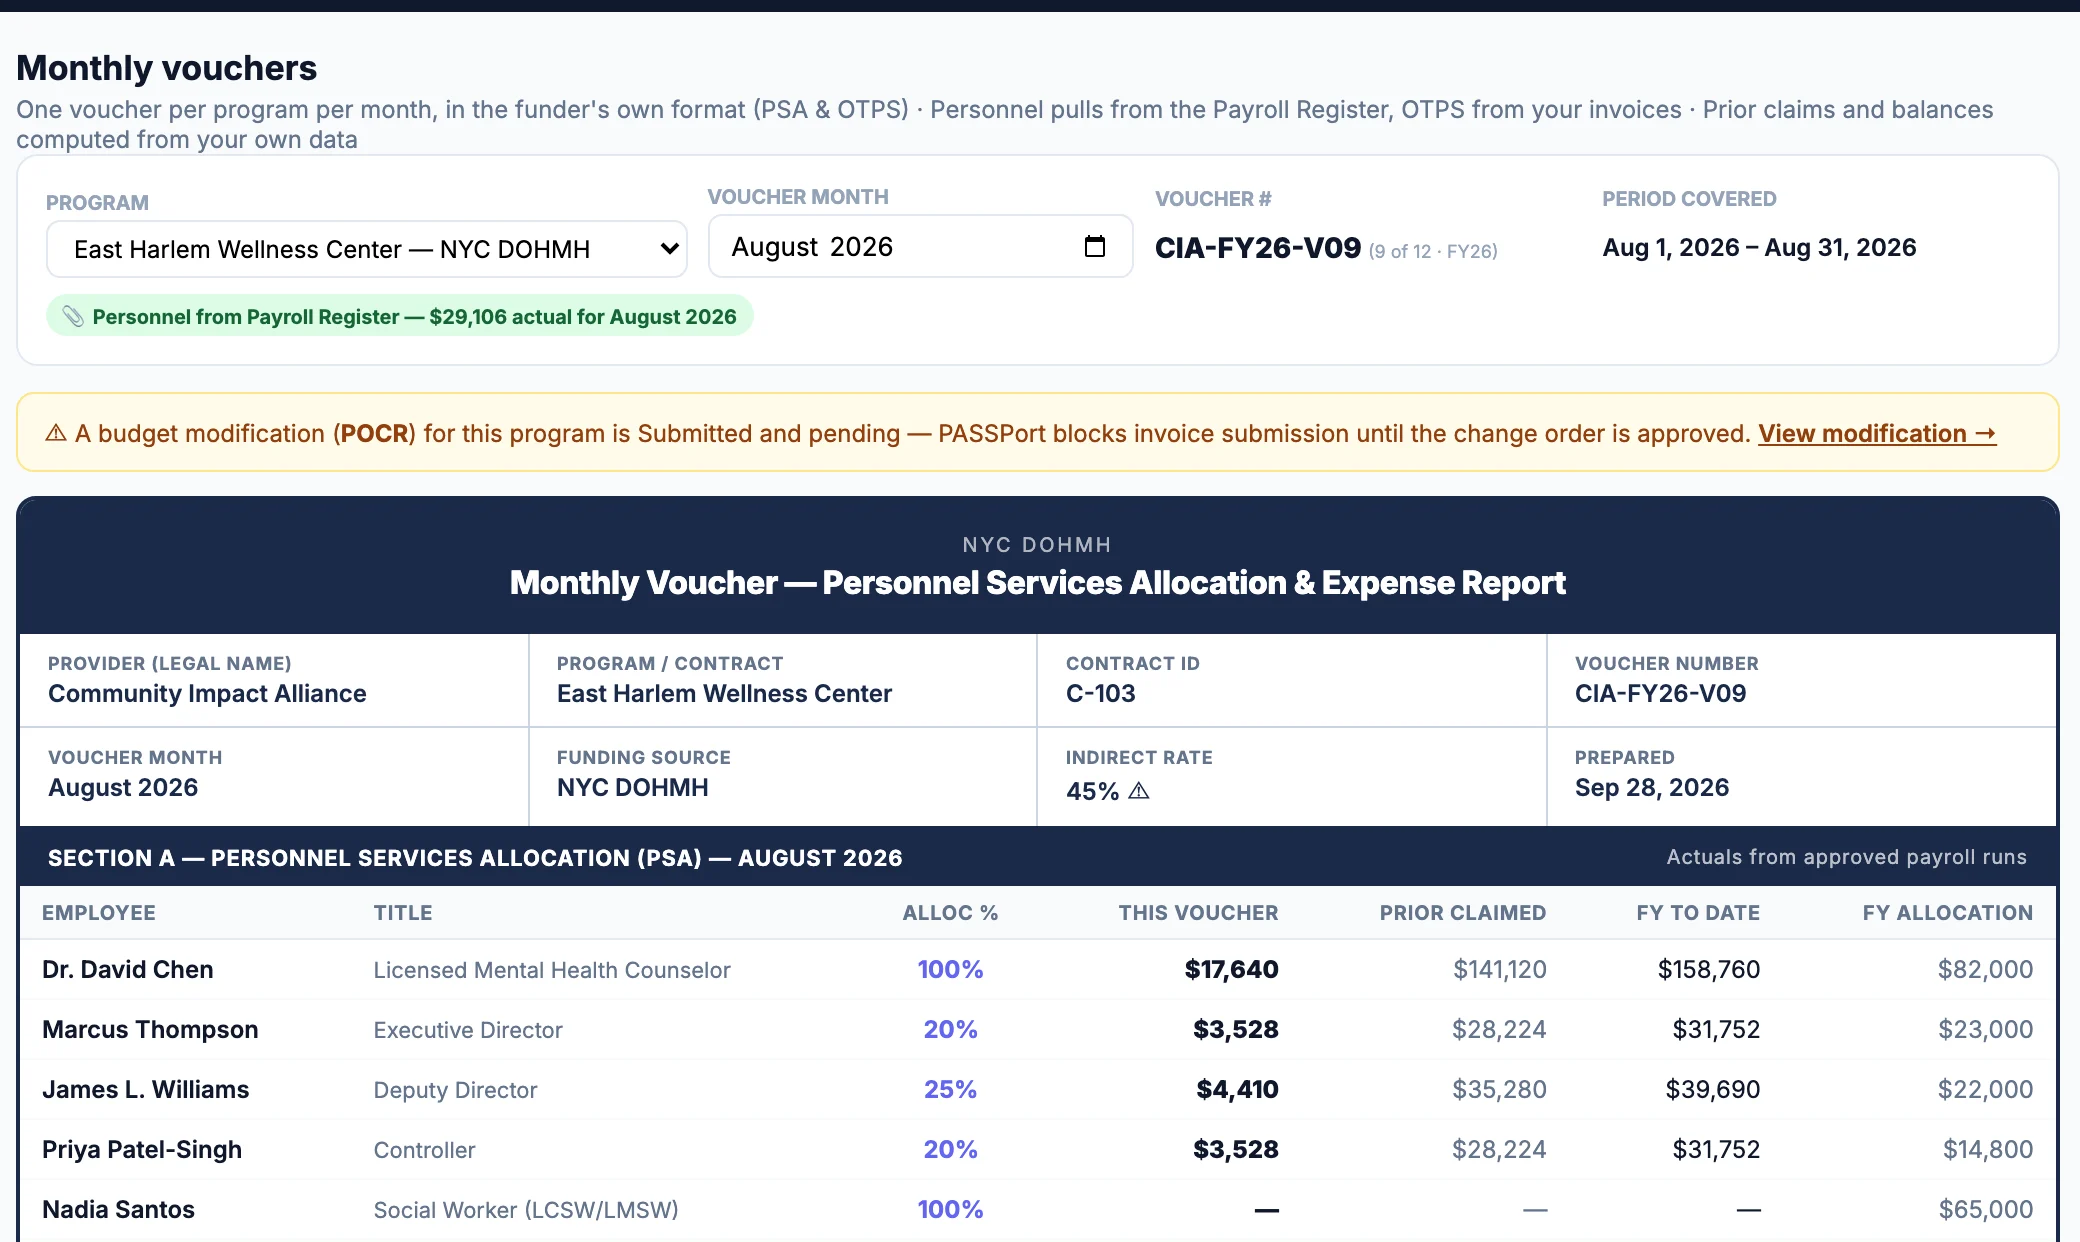Click the 100% allocation for Nadia Santos

(x=950, y=1209)
